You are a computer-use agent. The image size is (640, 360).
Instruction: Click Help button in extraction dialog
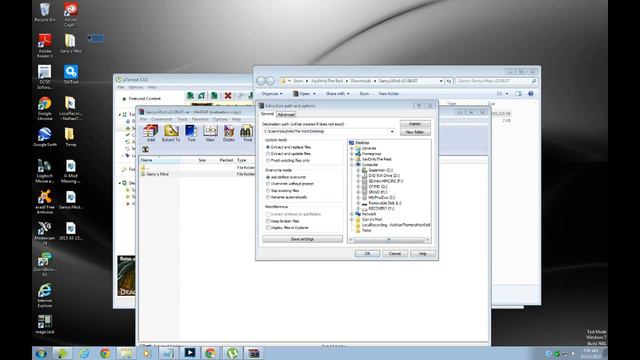pyautogui.click(x=422, y=253)
